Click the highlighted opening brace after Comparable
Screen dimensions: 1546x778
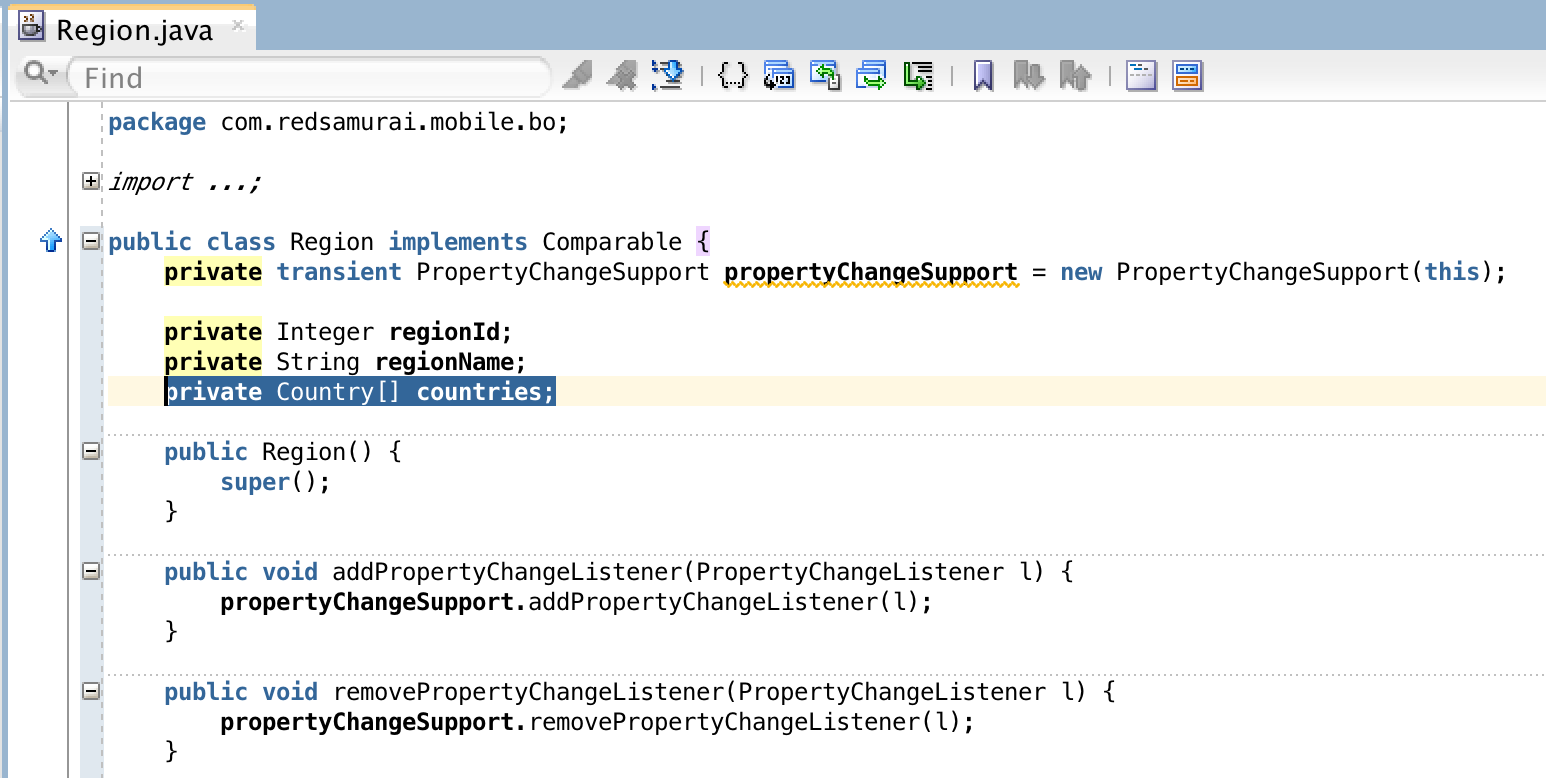(703, 242)
